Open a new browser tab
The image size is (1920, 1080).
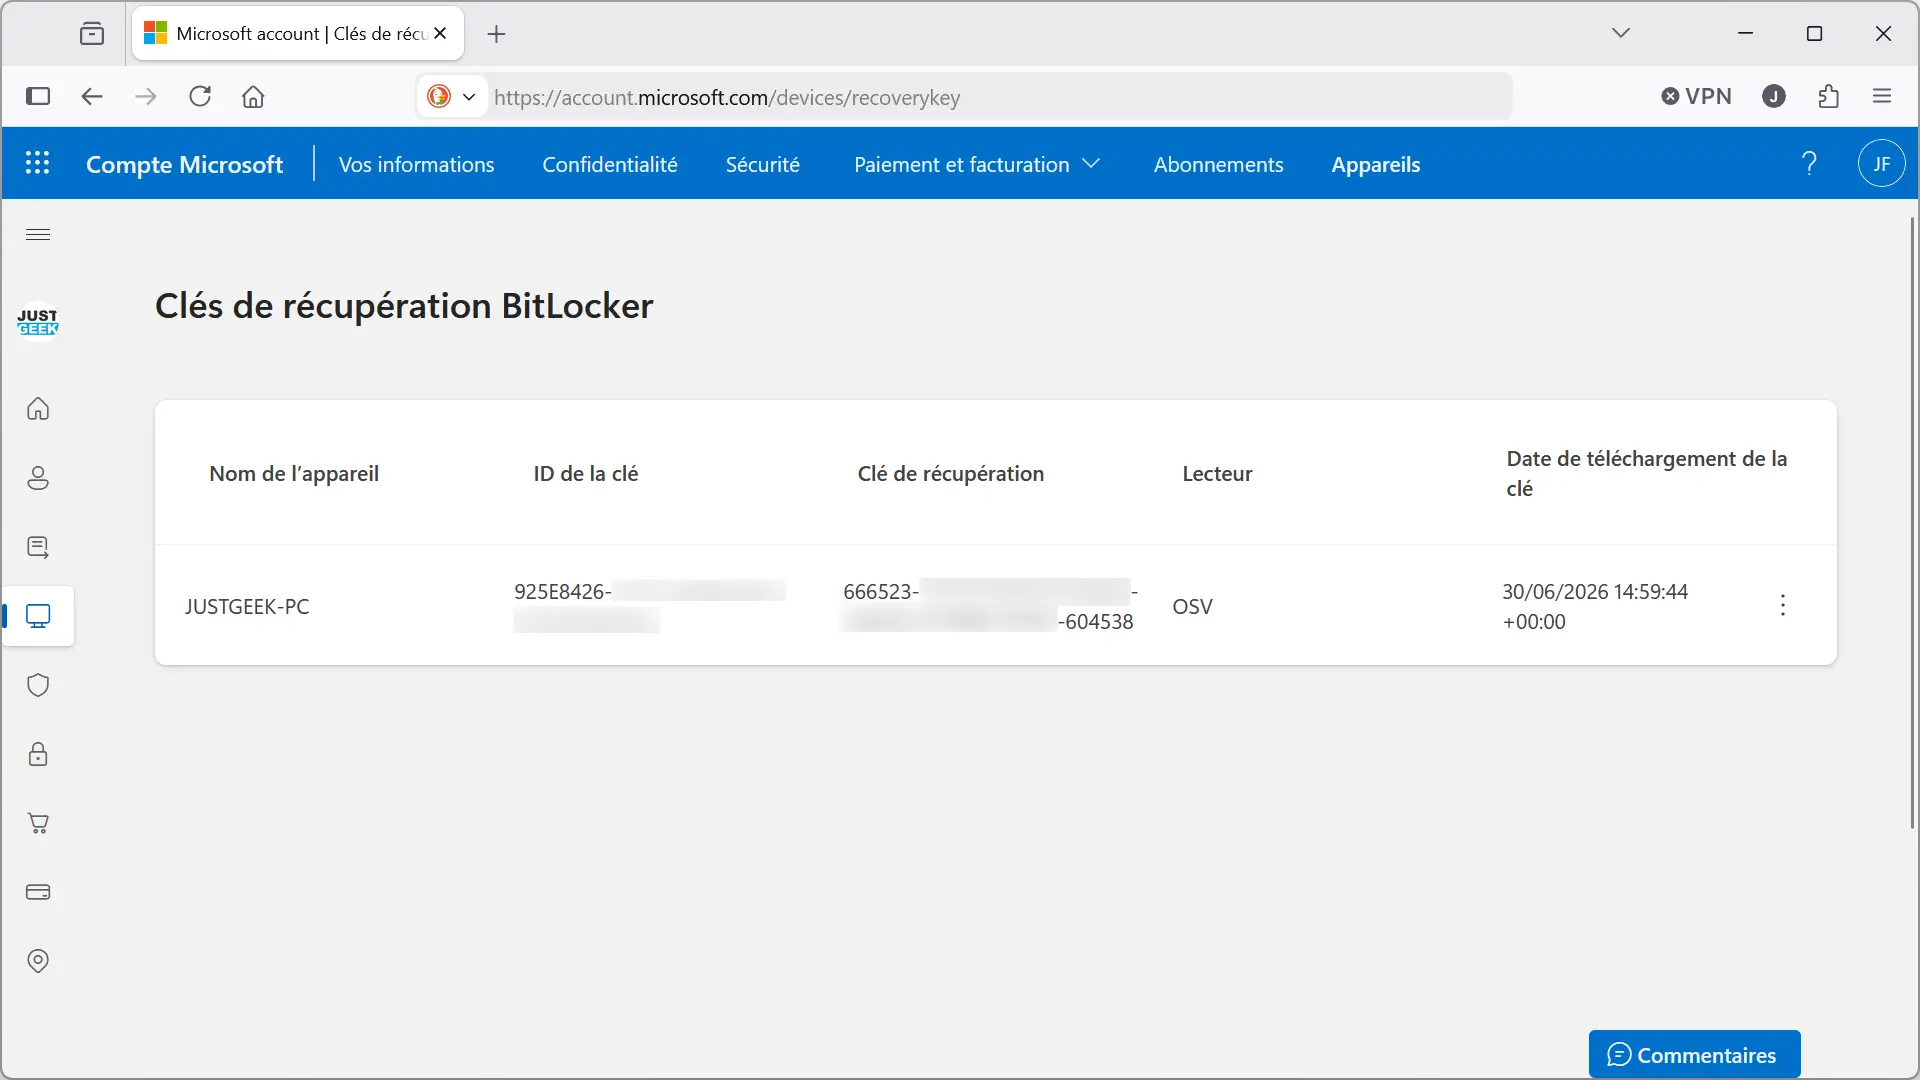[496, 34]
